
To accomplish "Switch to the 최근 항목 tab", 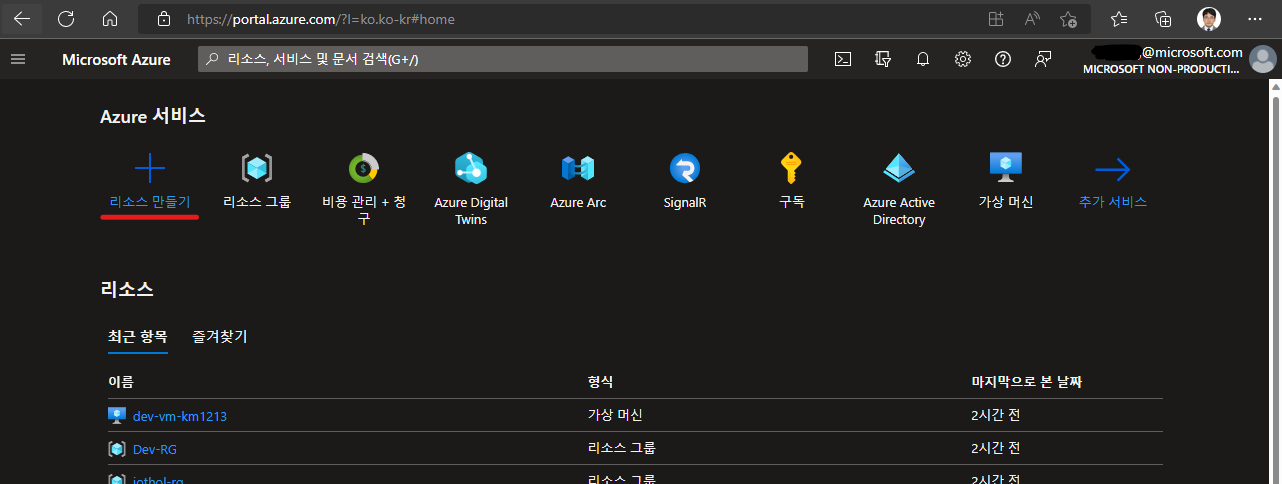I will pos(138,336).
